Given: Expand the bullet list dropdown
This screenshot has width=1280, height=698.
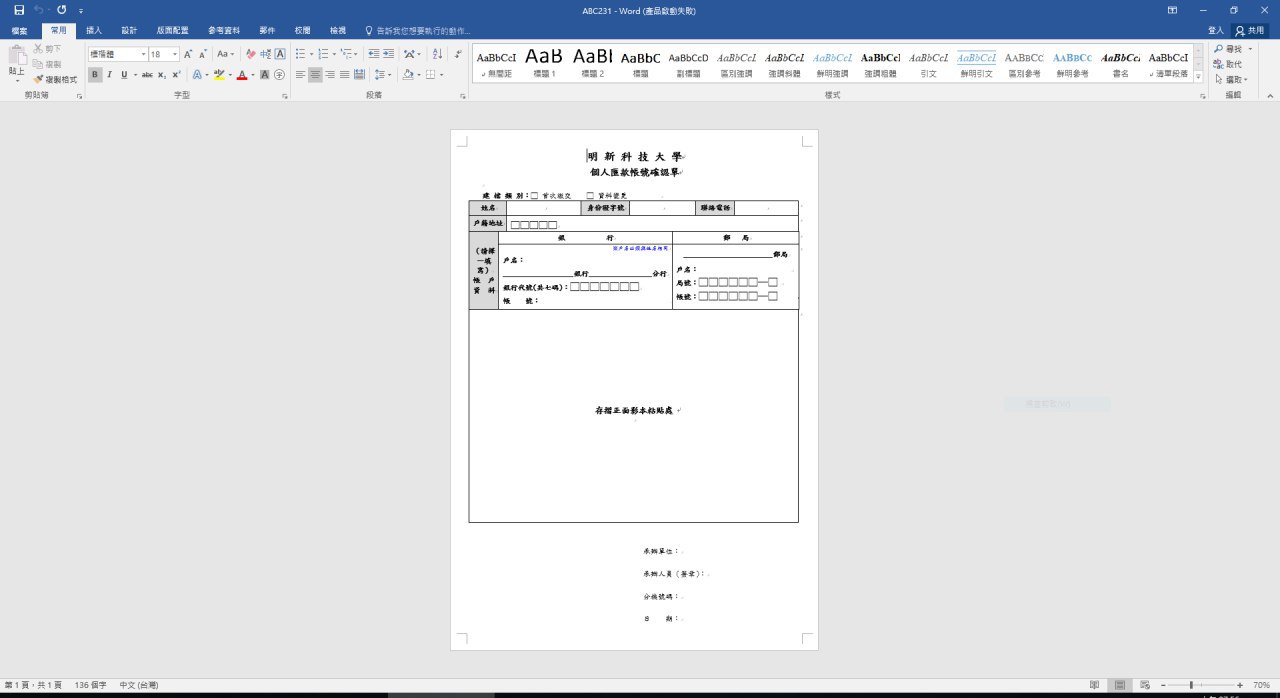Looking at the screenshot, I should pos(312,54).
